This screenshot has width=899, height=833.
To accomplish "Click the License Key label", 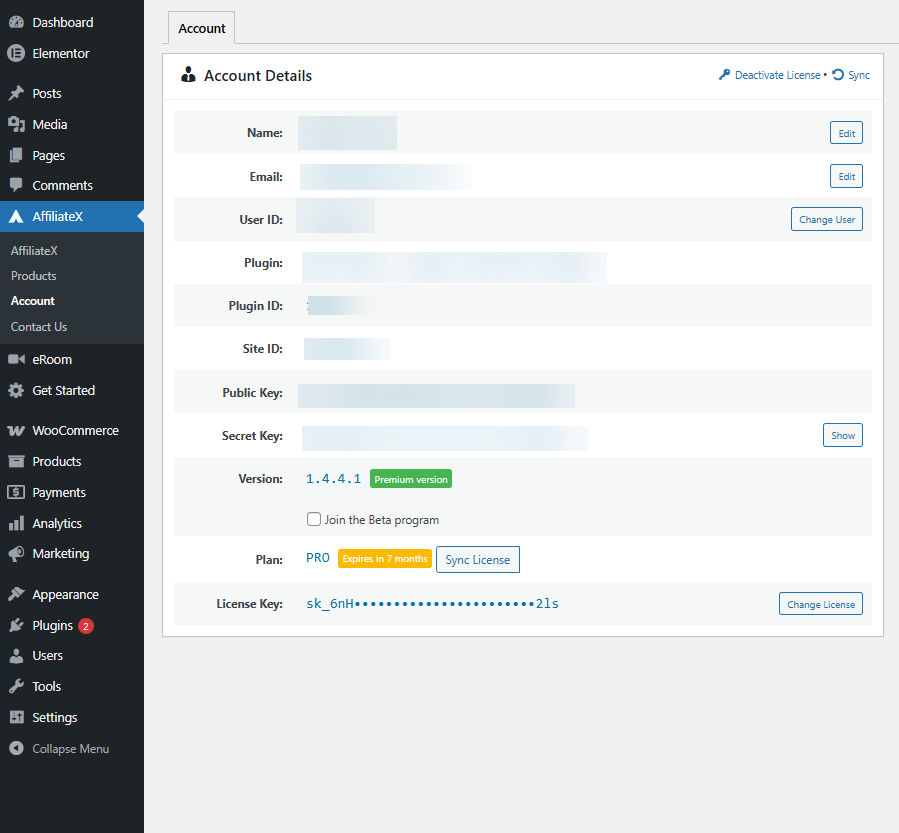I will pyautogui.click(x=249, y=604).
